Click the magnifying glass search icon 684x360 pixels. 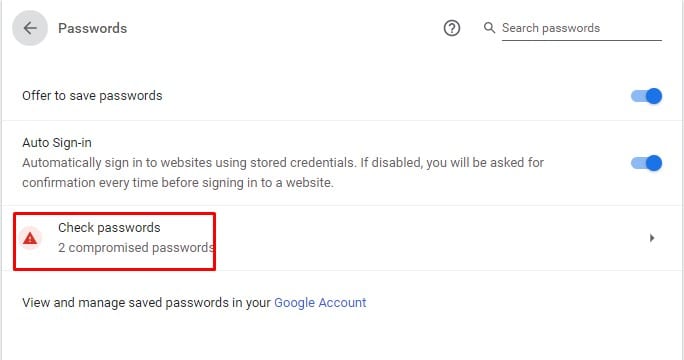[x=489, y=28]
